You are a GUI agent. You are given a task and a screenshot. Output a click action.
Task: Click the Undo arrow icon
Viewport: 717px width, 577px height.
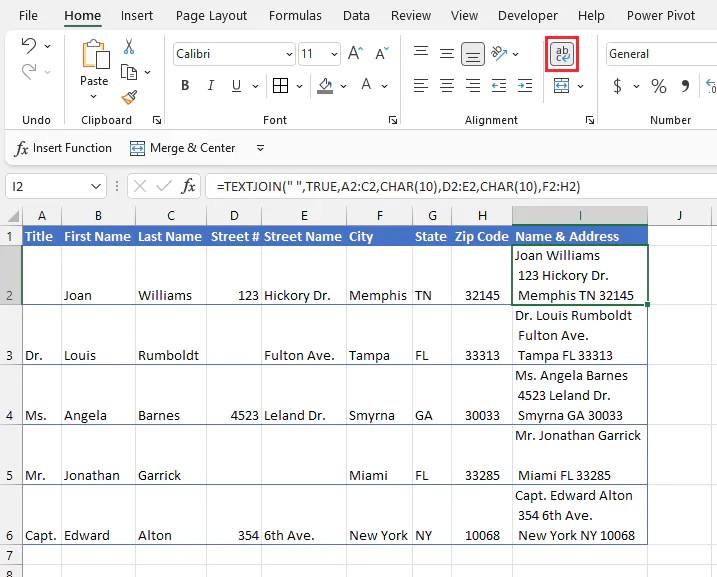pyautogui.click(x=29, y=45)
